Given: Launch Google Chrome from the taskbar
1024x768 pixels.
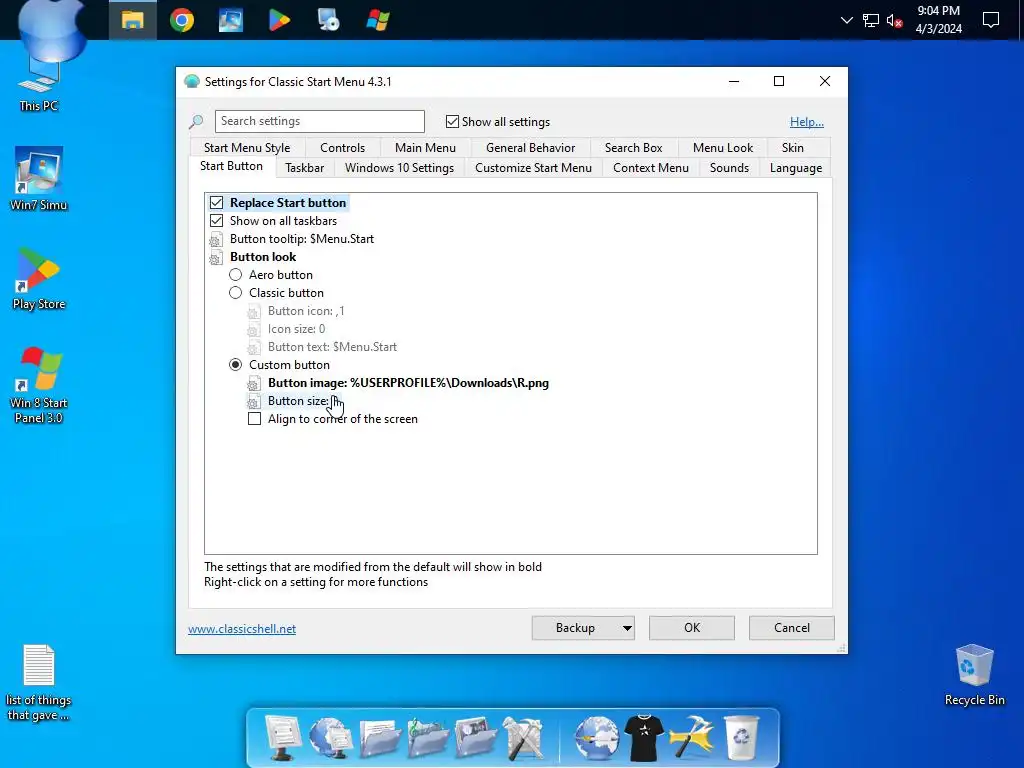Looking at the screenshot, I should [x=182, y=20].
